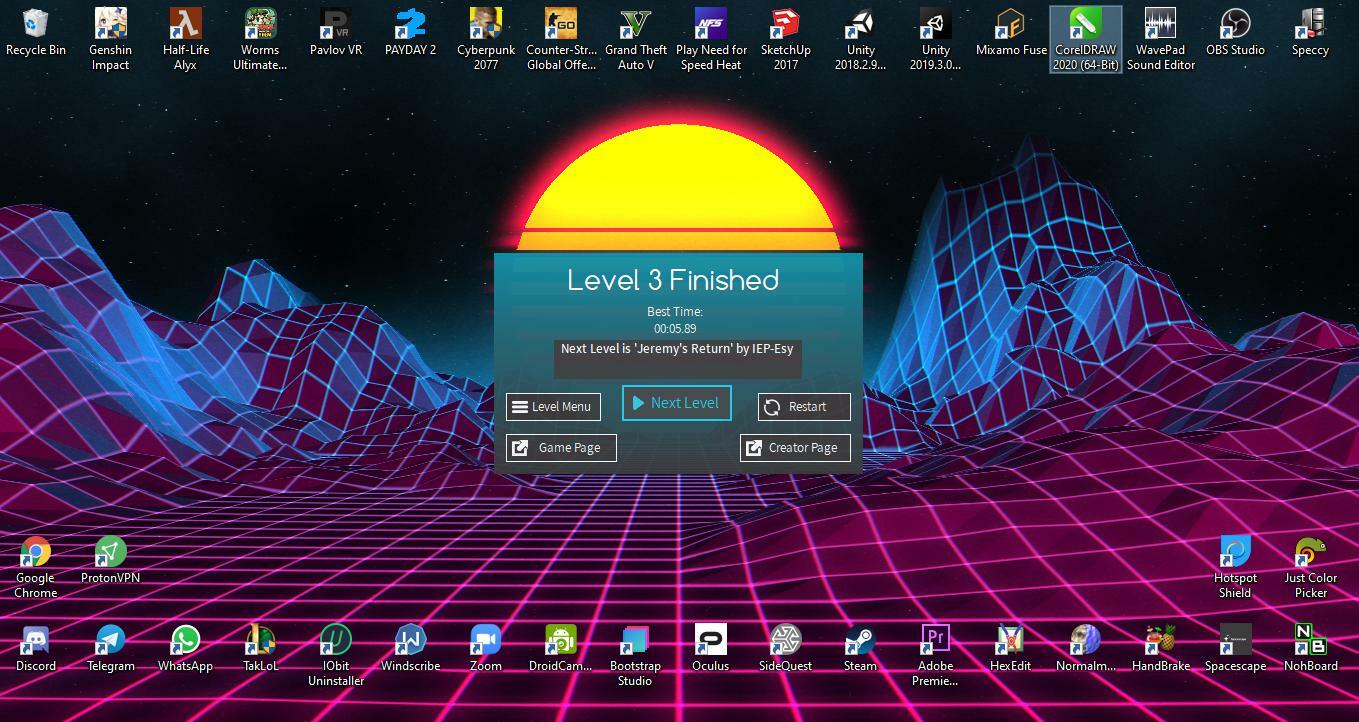Click the Next Level button
Viewport: 1359px width, 722px height.
(677, 403)
